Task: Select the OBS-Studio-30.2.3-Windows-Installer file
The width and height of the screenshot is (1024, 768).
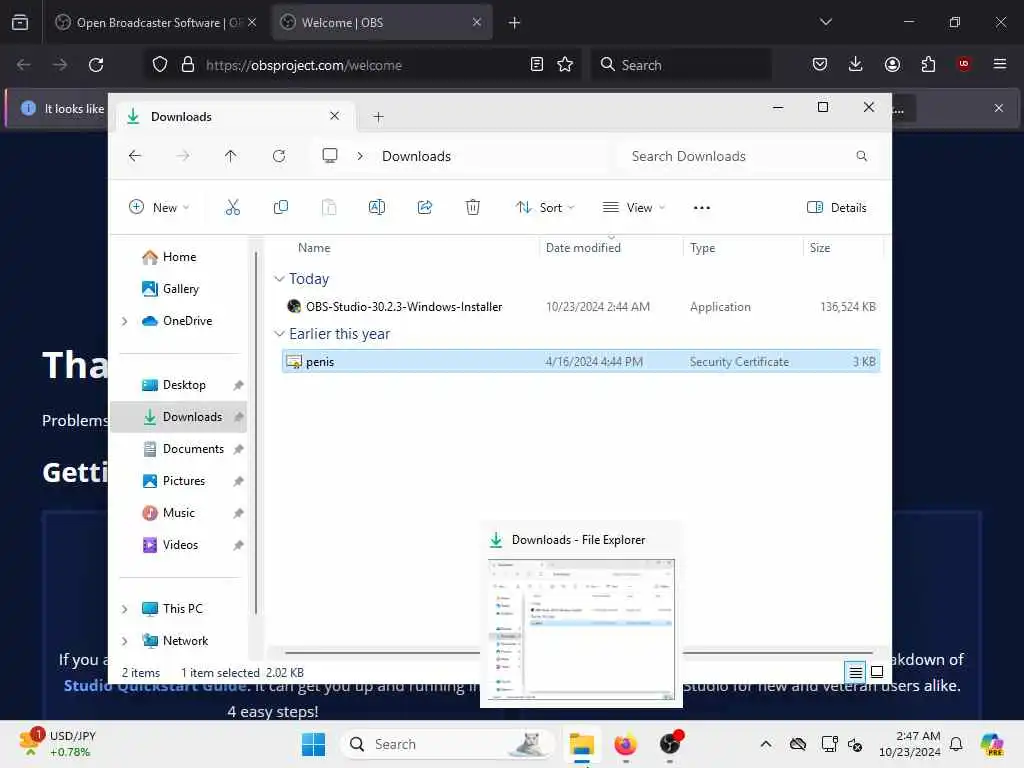Action: 581,307
